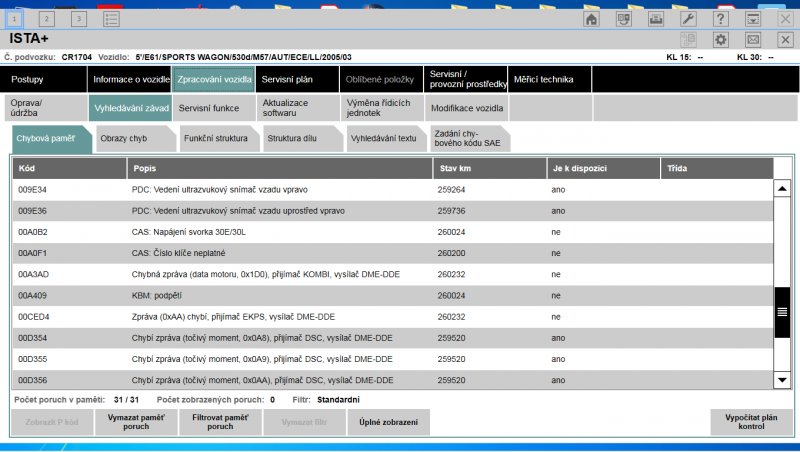
Task: Click Vymazat paměť poruch button
Action: pyautogui.click(x=136, y=422)
